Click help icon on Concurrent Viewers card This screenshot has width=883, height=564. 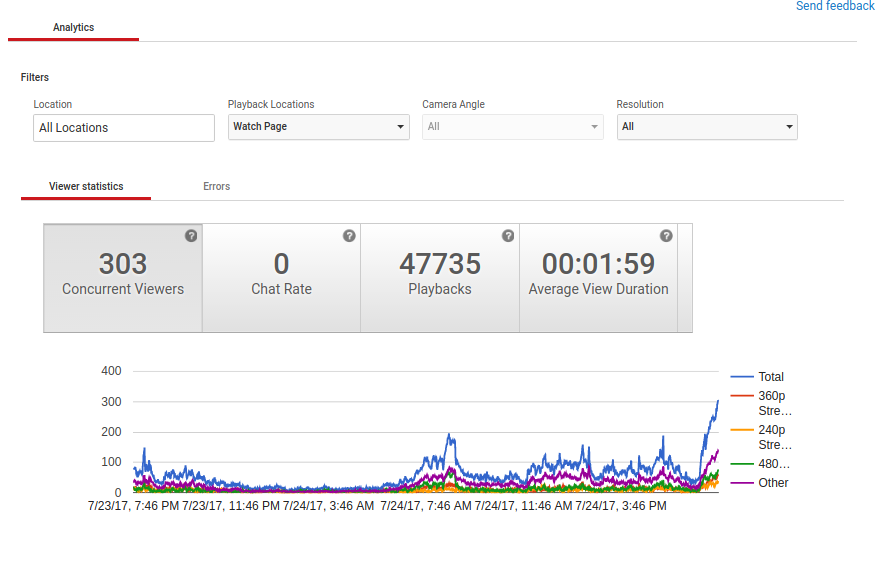(191, 236)
